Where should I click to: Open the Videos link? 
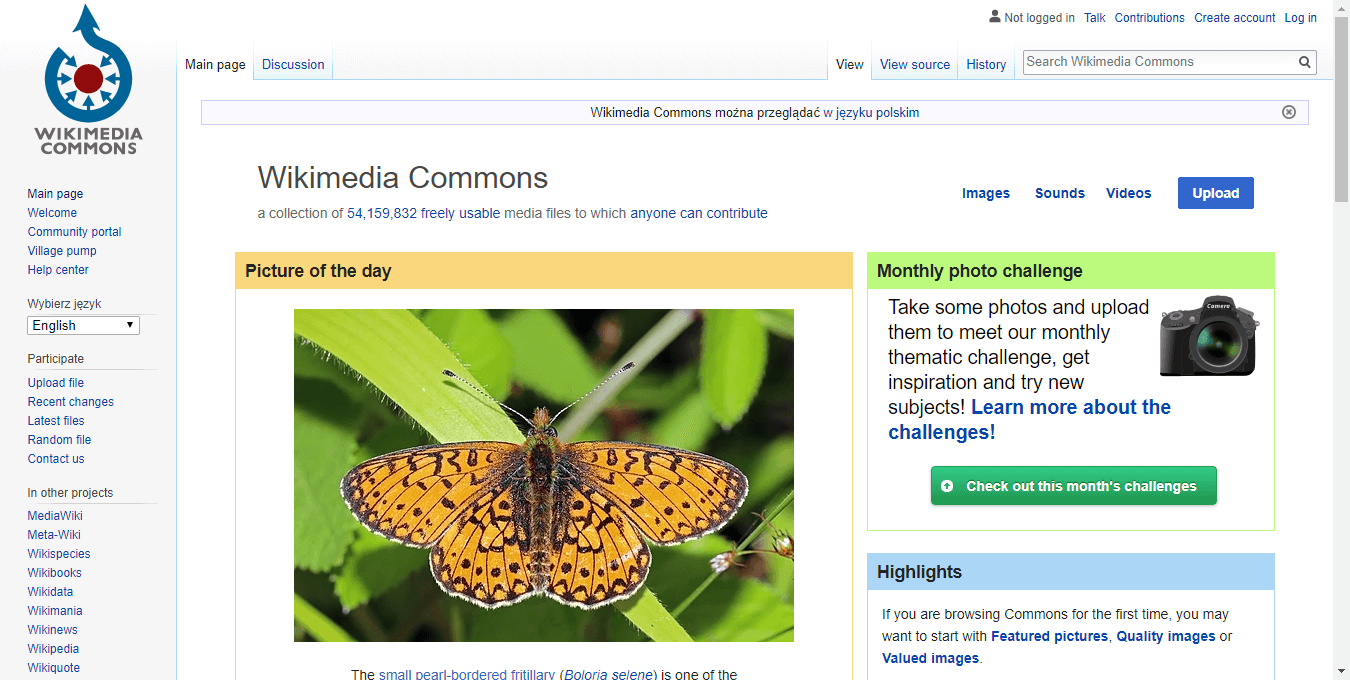coord(1128,194)
